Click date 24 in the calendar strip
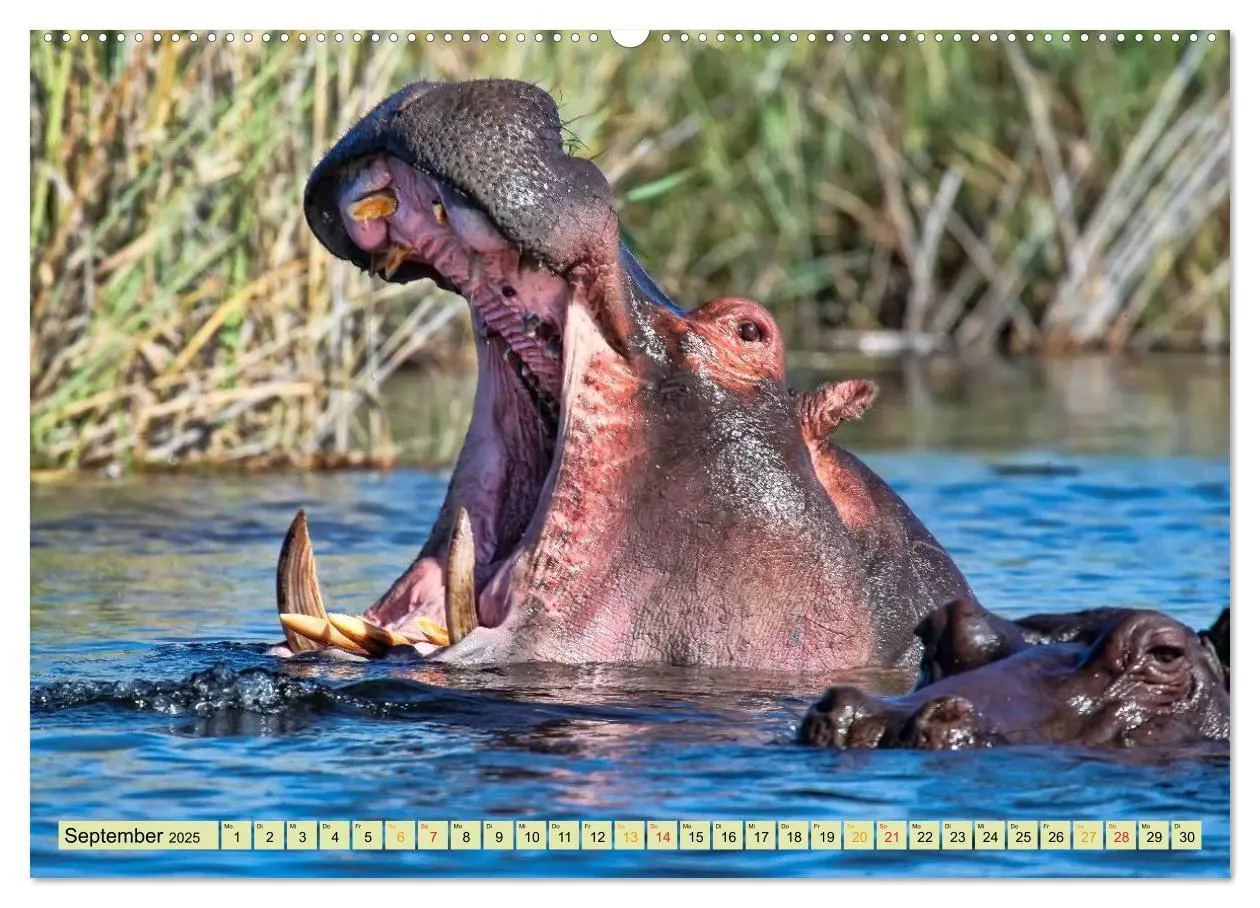Image resolution: width=1260 pixels, height=908 pixels. (x=990, y=836)
